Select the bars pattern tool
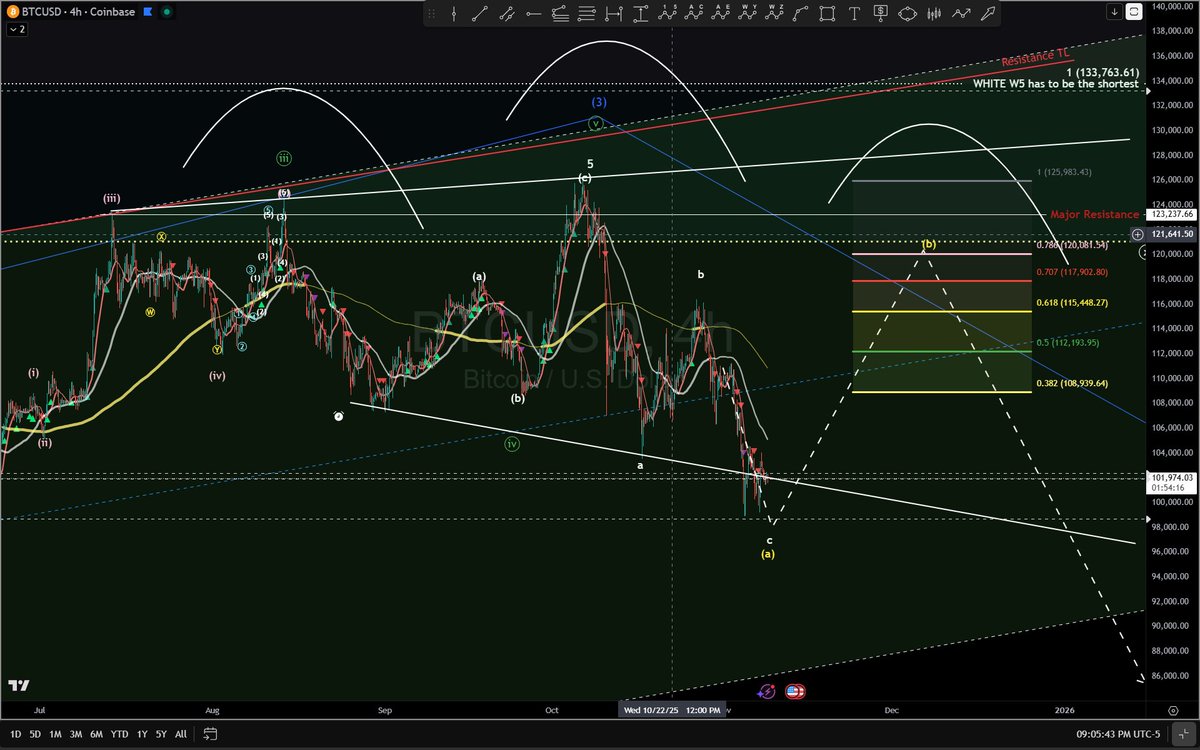 [934, 14]
